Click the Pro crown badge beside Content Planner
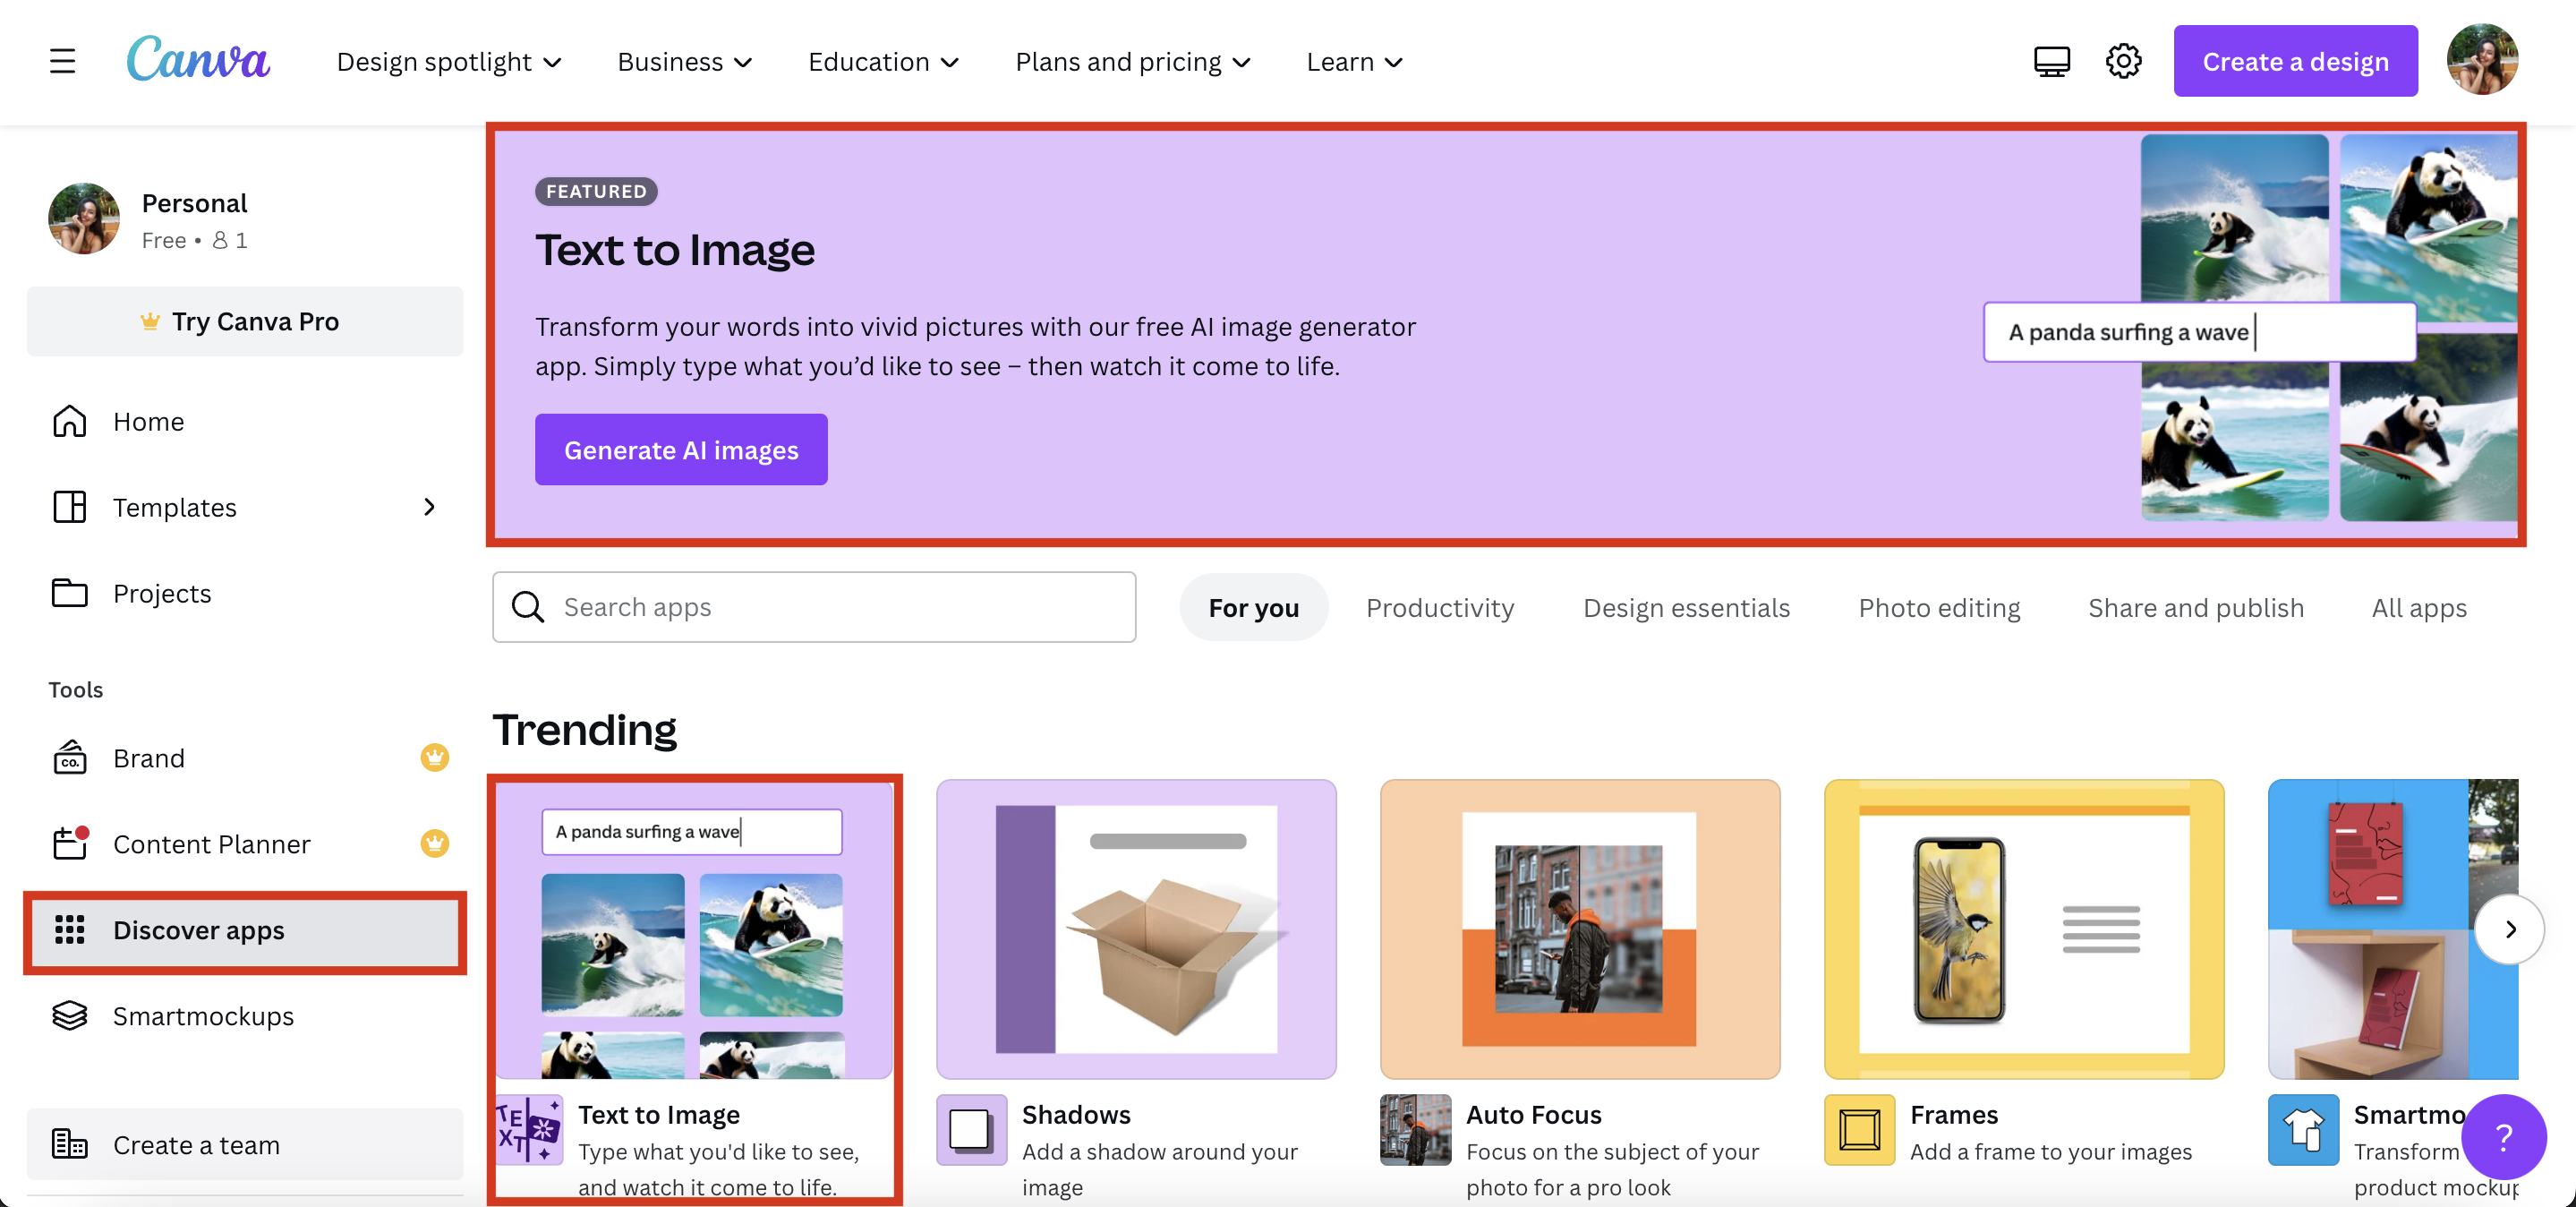The width and height of the screenshot is (2576, 1207). point(434,844)
